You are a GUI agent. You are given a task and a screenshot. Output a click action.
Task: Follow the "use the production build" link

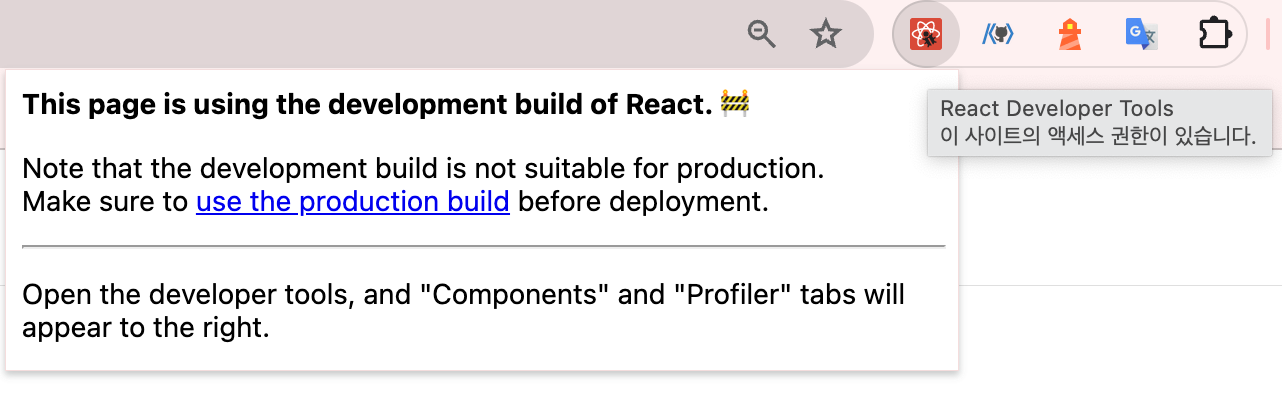coord(353,202)
